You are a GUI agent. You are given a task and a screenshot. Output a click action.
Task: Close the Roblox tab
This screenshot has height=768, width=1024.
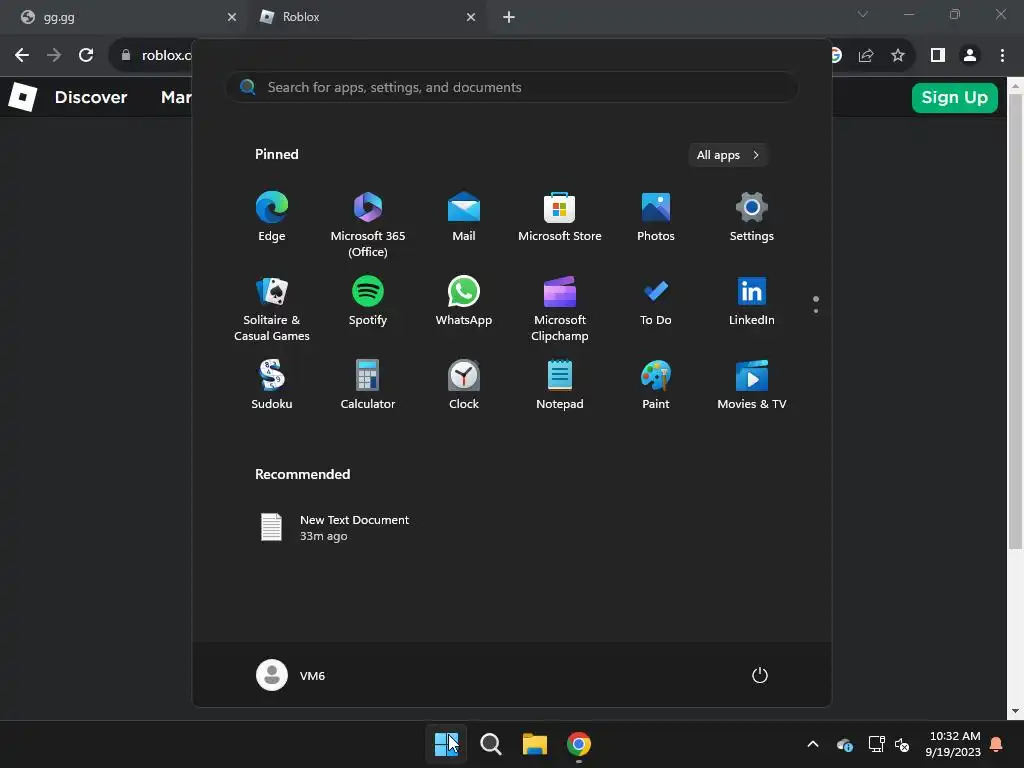click(x=471, y=17)
